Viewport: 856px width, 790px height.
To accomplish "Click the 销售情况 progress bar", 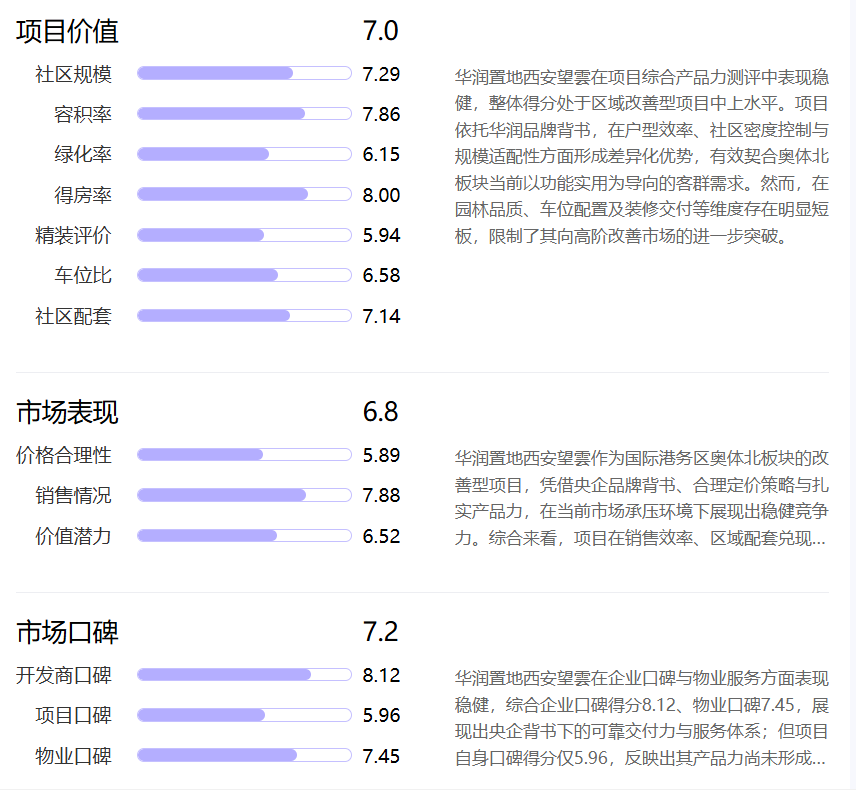I will (x=244, y=495).
